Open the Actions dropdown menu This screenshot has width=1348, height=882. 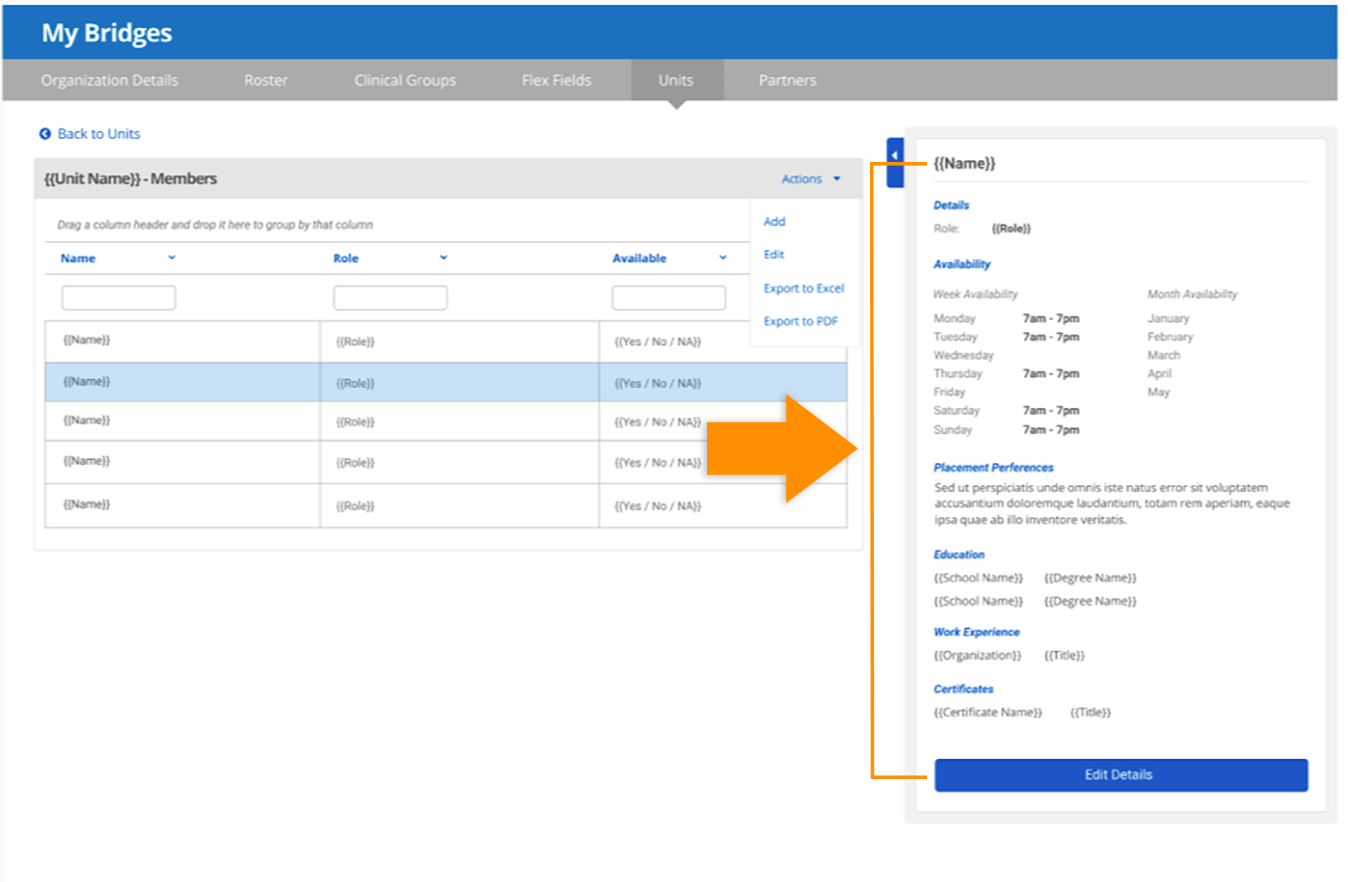(811, 179)
